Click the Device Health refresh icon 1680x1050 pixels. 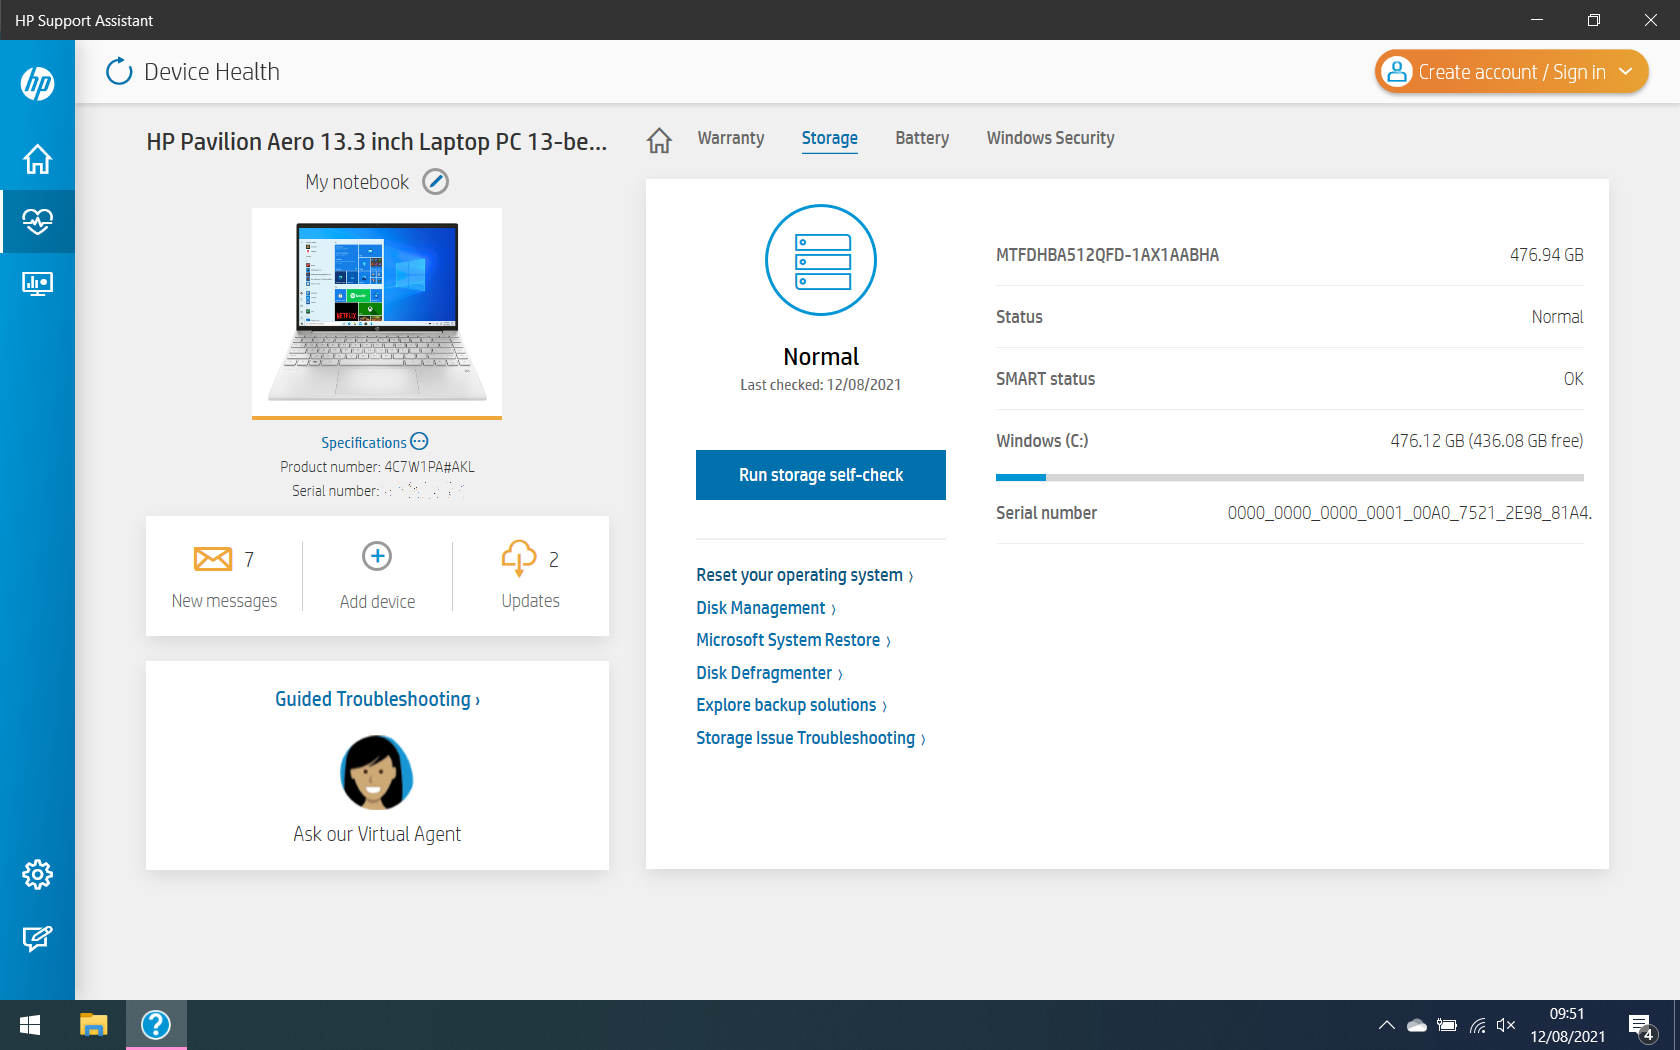tap(119, 71)
